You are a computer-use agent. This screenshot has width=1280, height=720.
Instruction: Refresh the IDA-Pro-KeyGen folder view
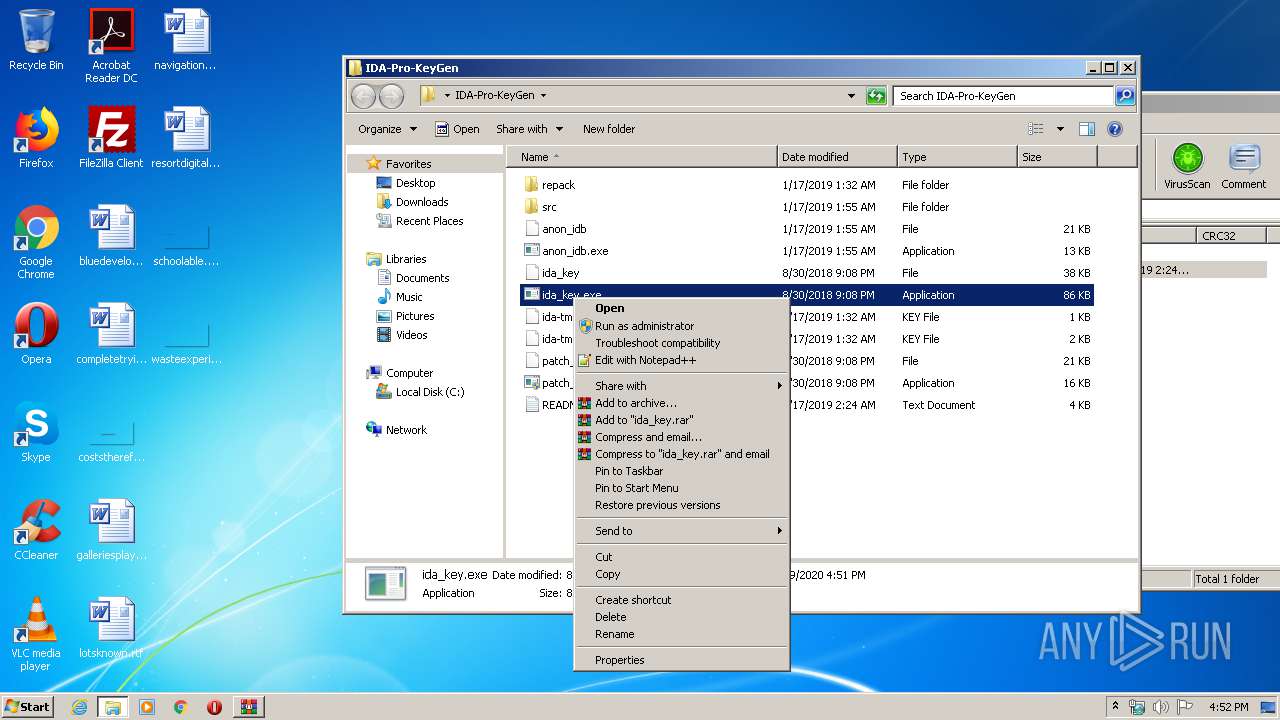(x=876, y=96)
